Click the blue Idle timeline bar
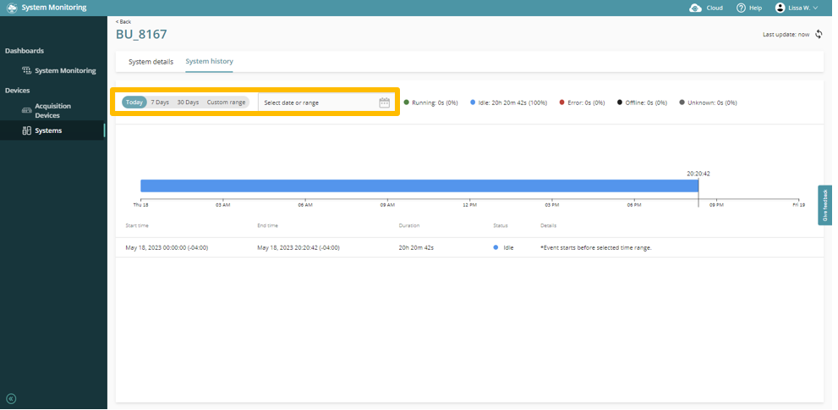The image size is (838, 410). pos(418,186)
